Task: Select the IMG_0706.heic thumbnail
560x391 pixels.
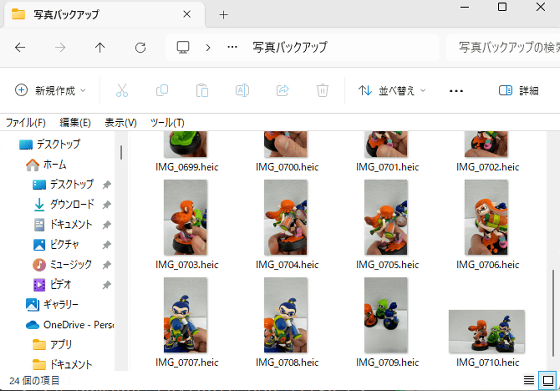Action: [x=486, y=217]
